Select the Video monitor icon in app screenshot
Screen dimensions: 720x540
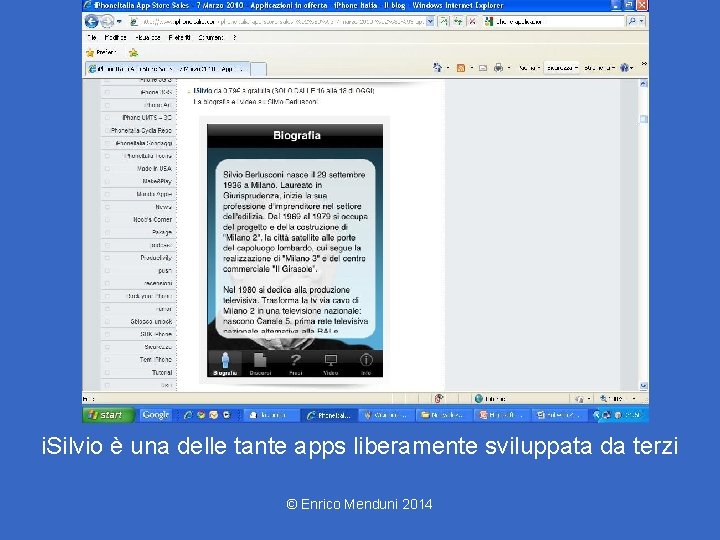(x=331, y=364)
